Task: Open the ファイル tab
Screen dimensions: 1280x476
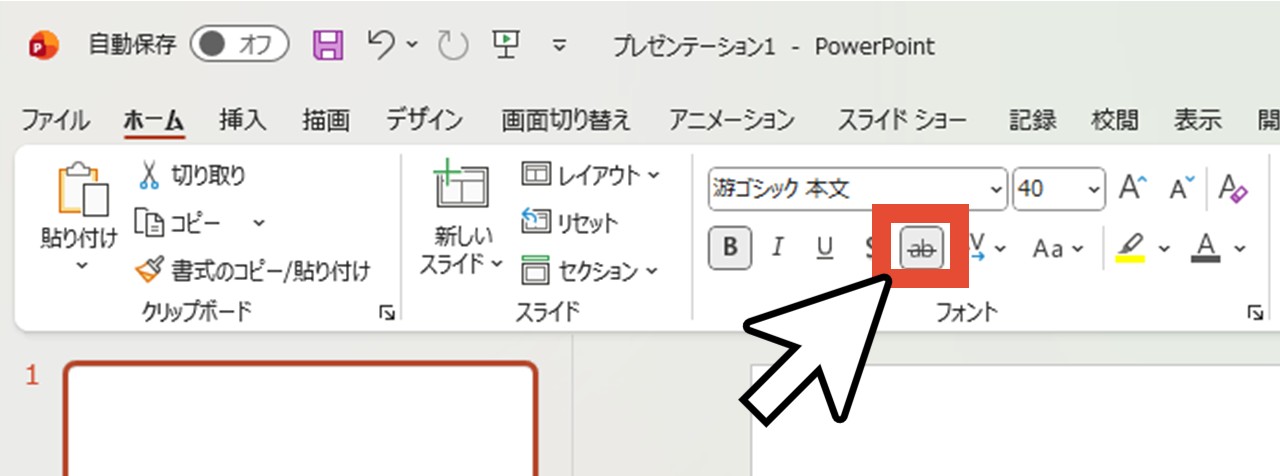Action: coord(56,121)
